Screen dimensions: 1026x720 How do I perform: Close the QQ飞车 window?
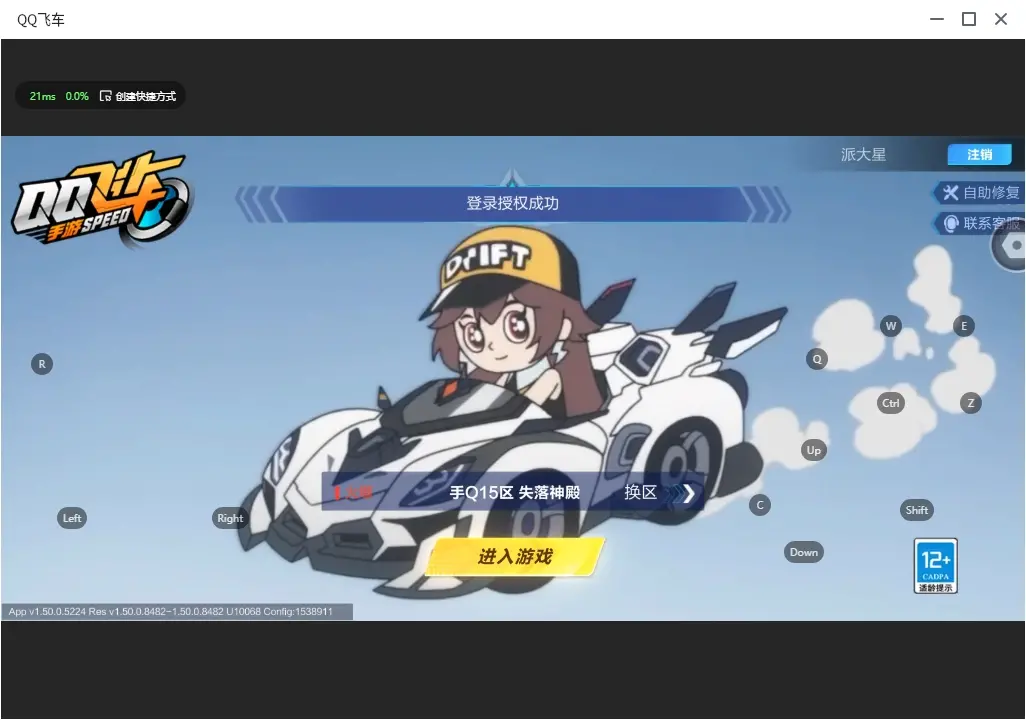(x=1001, y=20)
